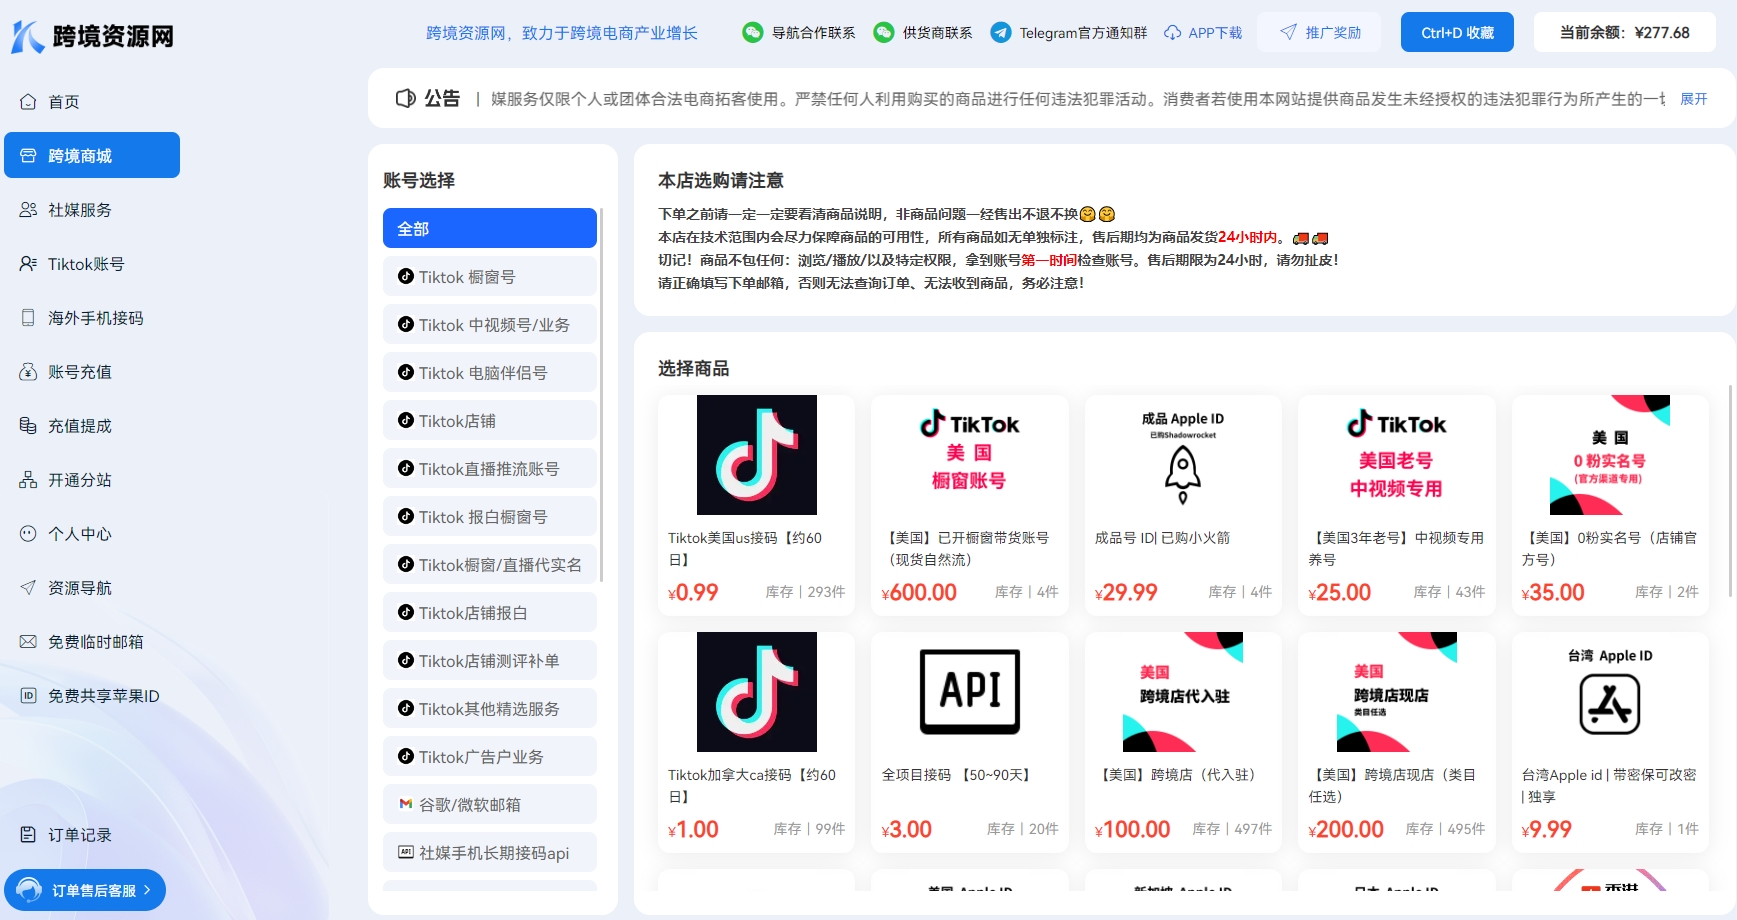The width and height of the screenshot is (1737, 920).
Task: Select Tiktok直播推流账号 category
Action: tap(490, 468)
